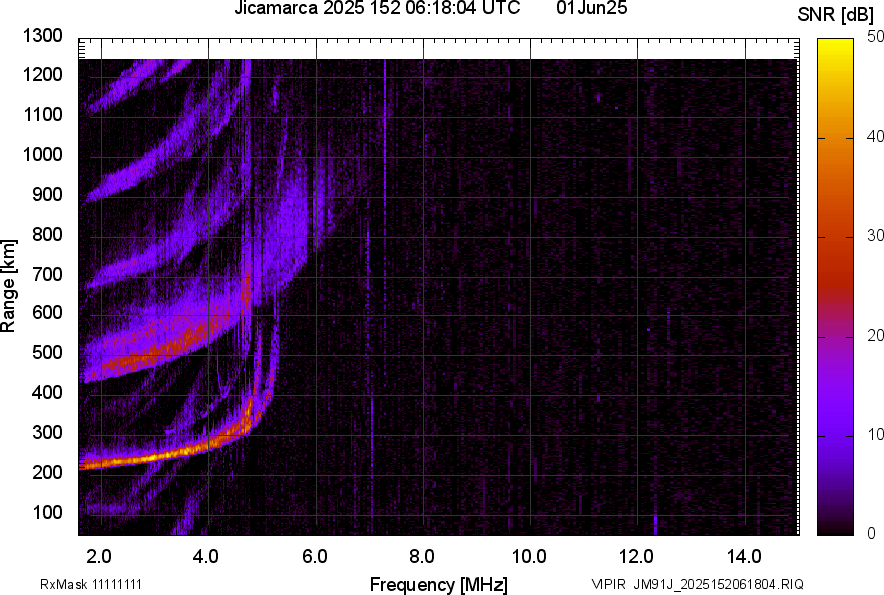Click the range axis tick '1200'
The width and height of the screenshot is (884, 595).
click(42, 74)
